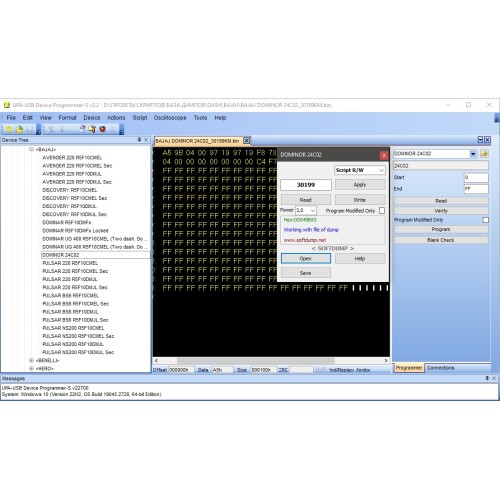500x500 pixels.
Task: Click the red bug toolbar icon
Action: click(102, 129)
